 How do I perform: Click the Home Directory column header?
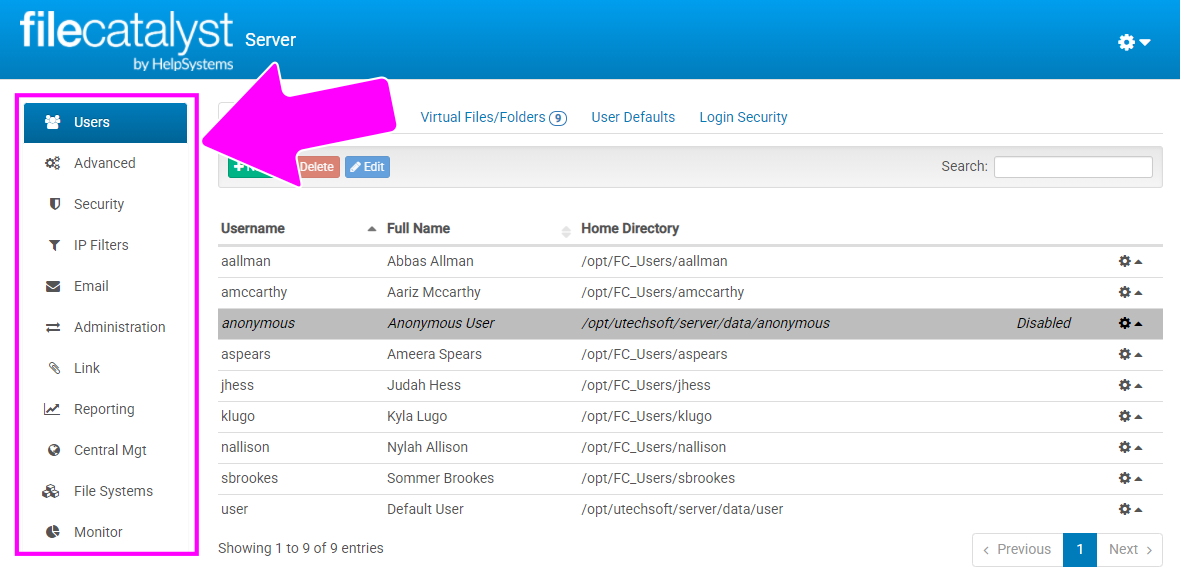[x=630, y=228]
